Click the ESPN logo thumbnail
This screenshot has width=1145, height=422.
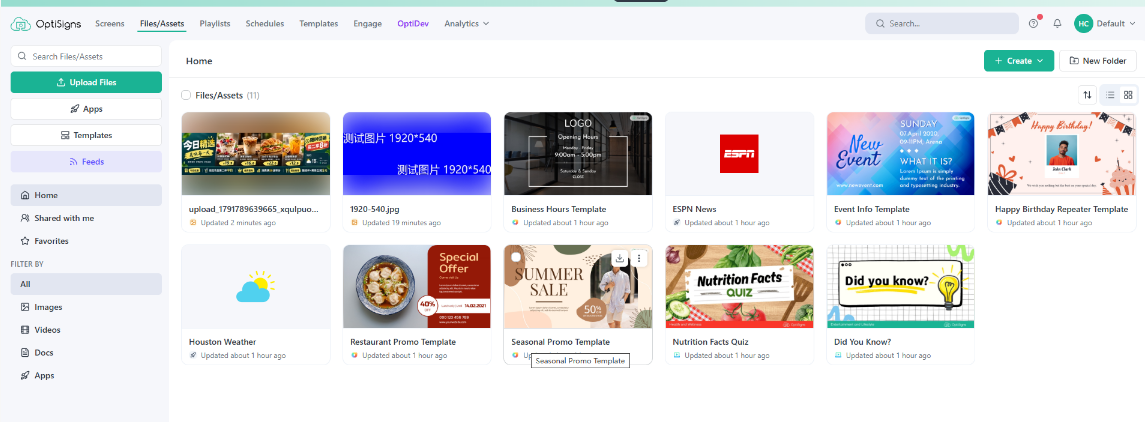pos(739,153)
